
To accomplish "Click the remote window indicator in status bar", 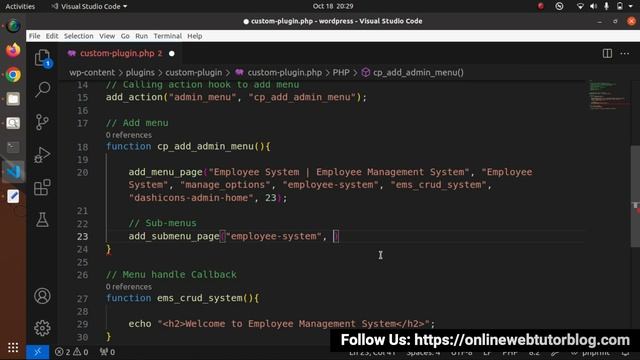I will [38, 352].
